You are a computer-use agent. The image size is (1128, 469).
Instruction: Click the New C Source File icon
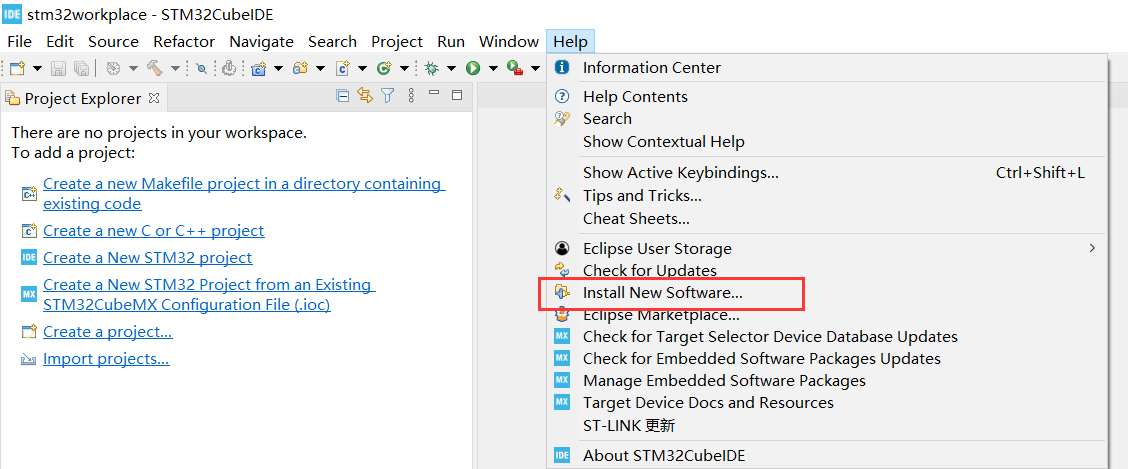tap(342, 68)
